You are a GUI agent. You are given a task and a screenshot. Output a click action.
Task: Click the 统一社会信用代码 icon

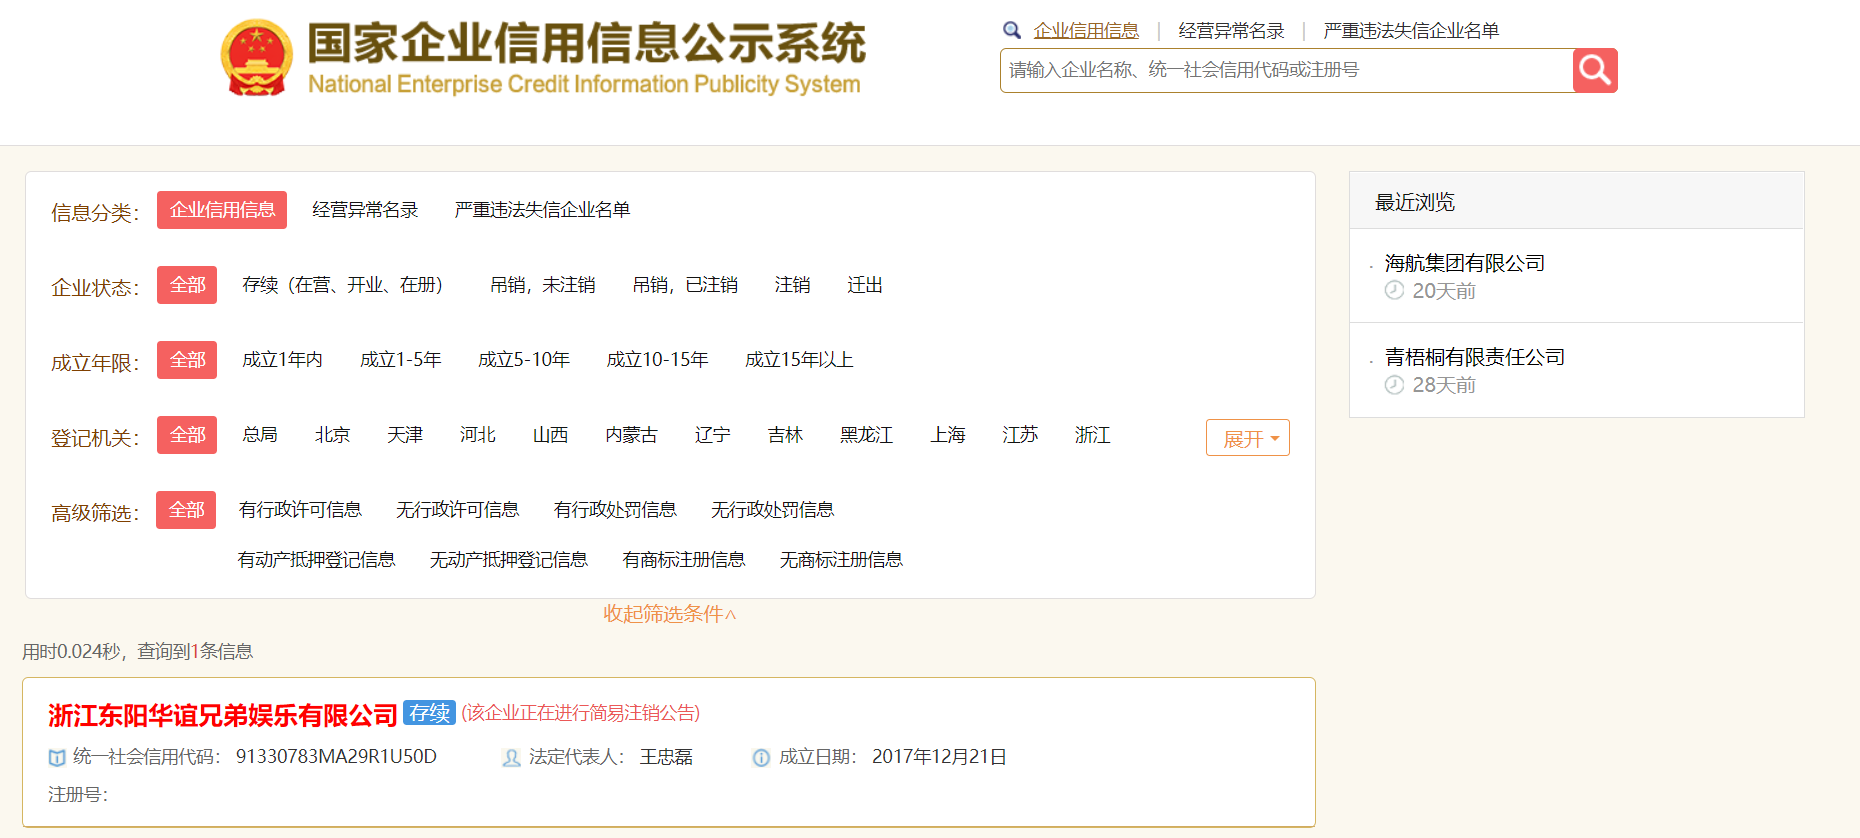coord(57,758)
